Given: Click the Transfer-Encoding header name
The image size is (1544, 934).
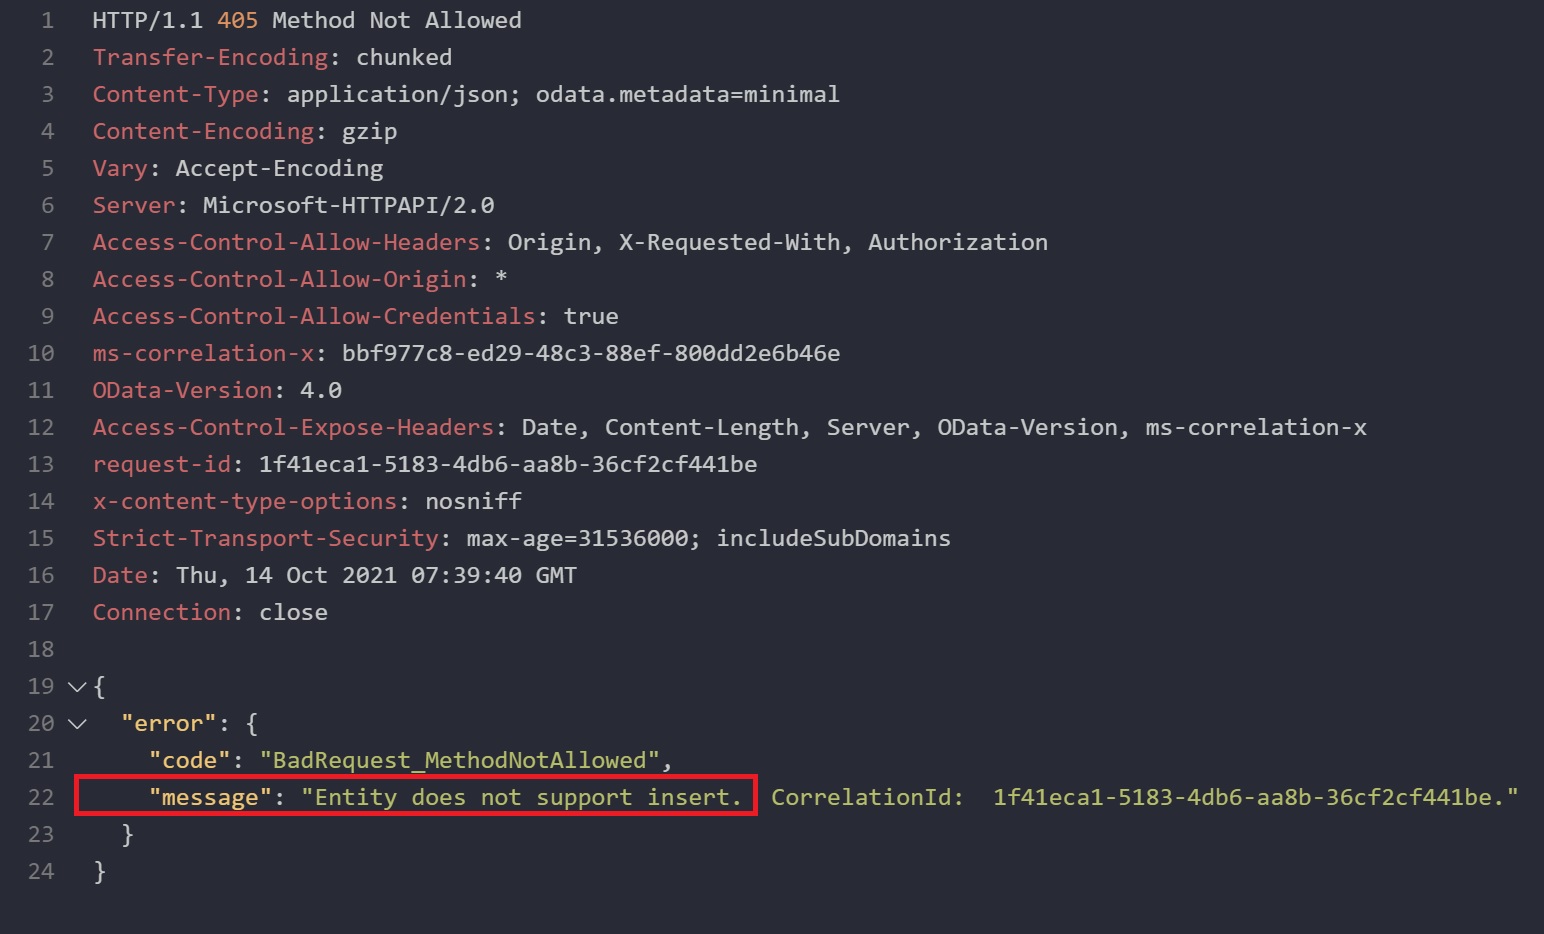Looking at the screenshot, I should (210, 58).
